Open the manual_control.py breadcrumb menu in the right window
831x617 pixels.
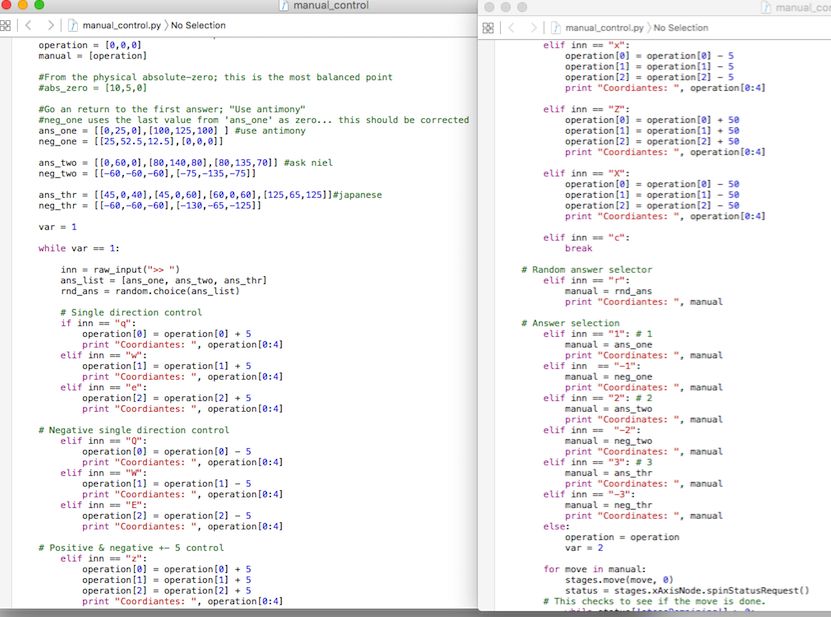604,27
